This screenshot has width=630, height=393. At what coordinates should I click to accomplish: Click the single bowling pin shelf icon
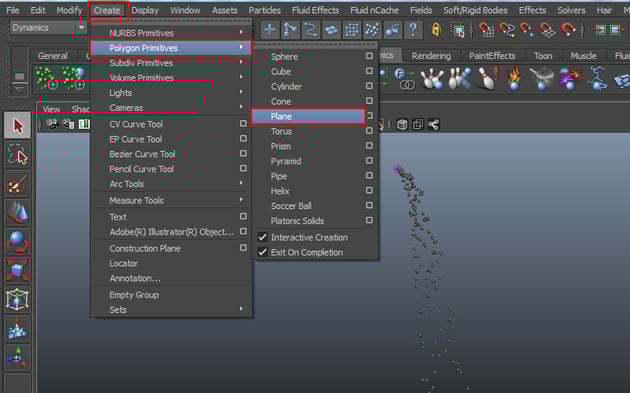coord(488,78)
